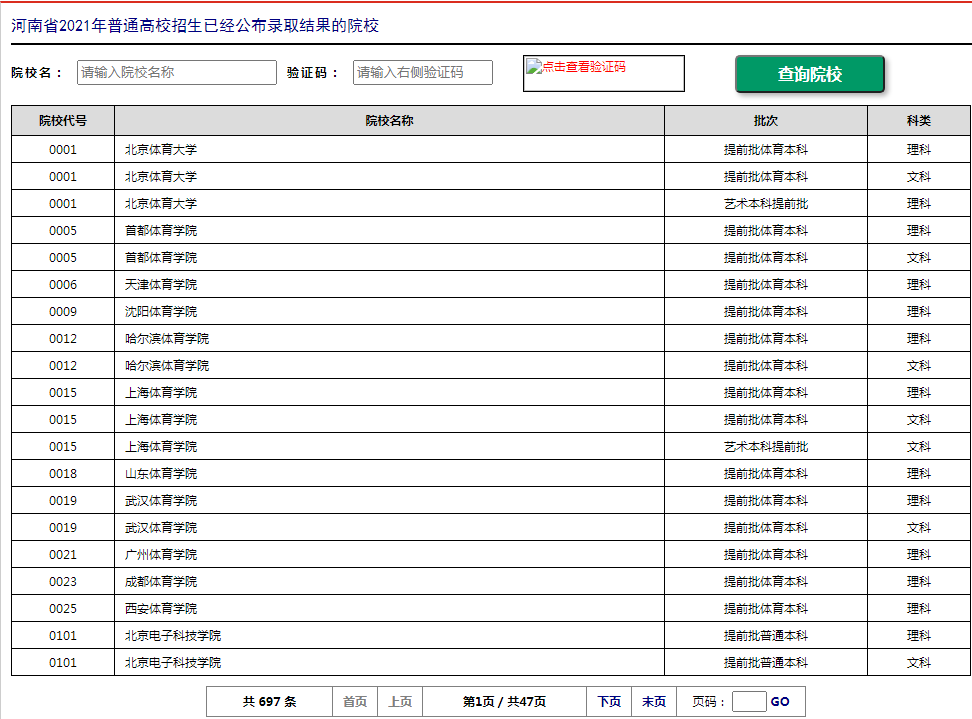Click the 院校名称 column header

click(x=389, y=121)
